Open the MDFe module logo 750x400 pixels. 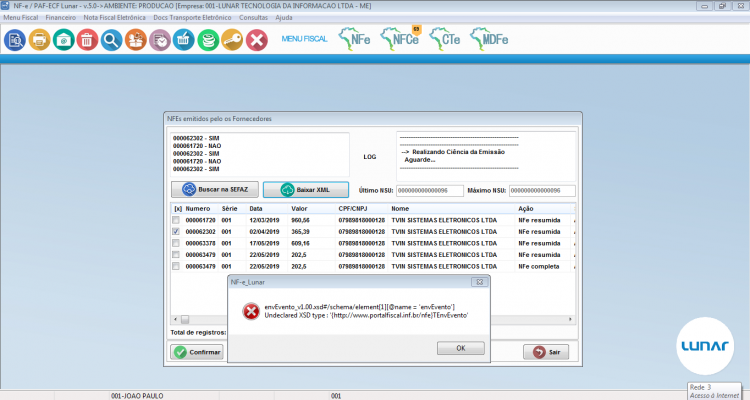(489, 39)
